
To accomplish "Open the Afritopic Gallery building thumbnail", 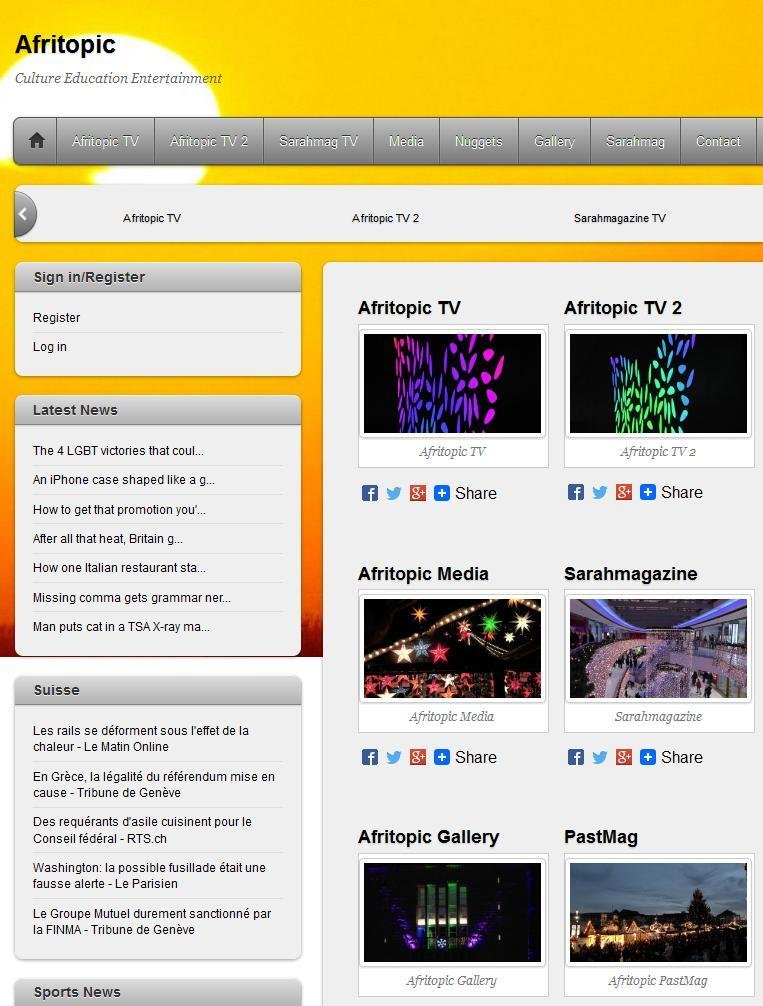I will [x=452, y=912].
